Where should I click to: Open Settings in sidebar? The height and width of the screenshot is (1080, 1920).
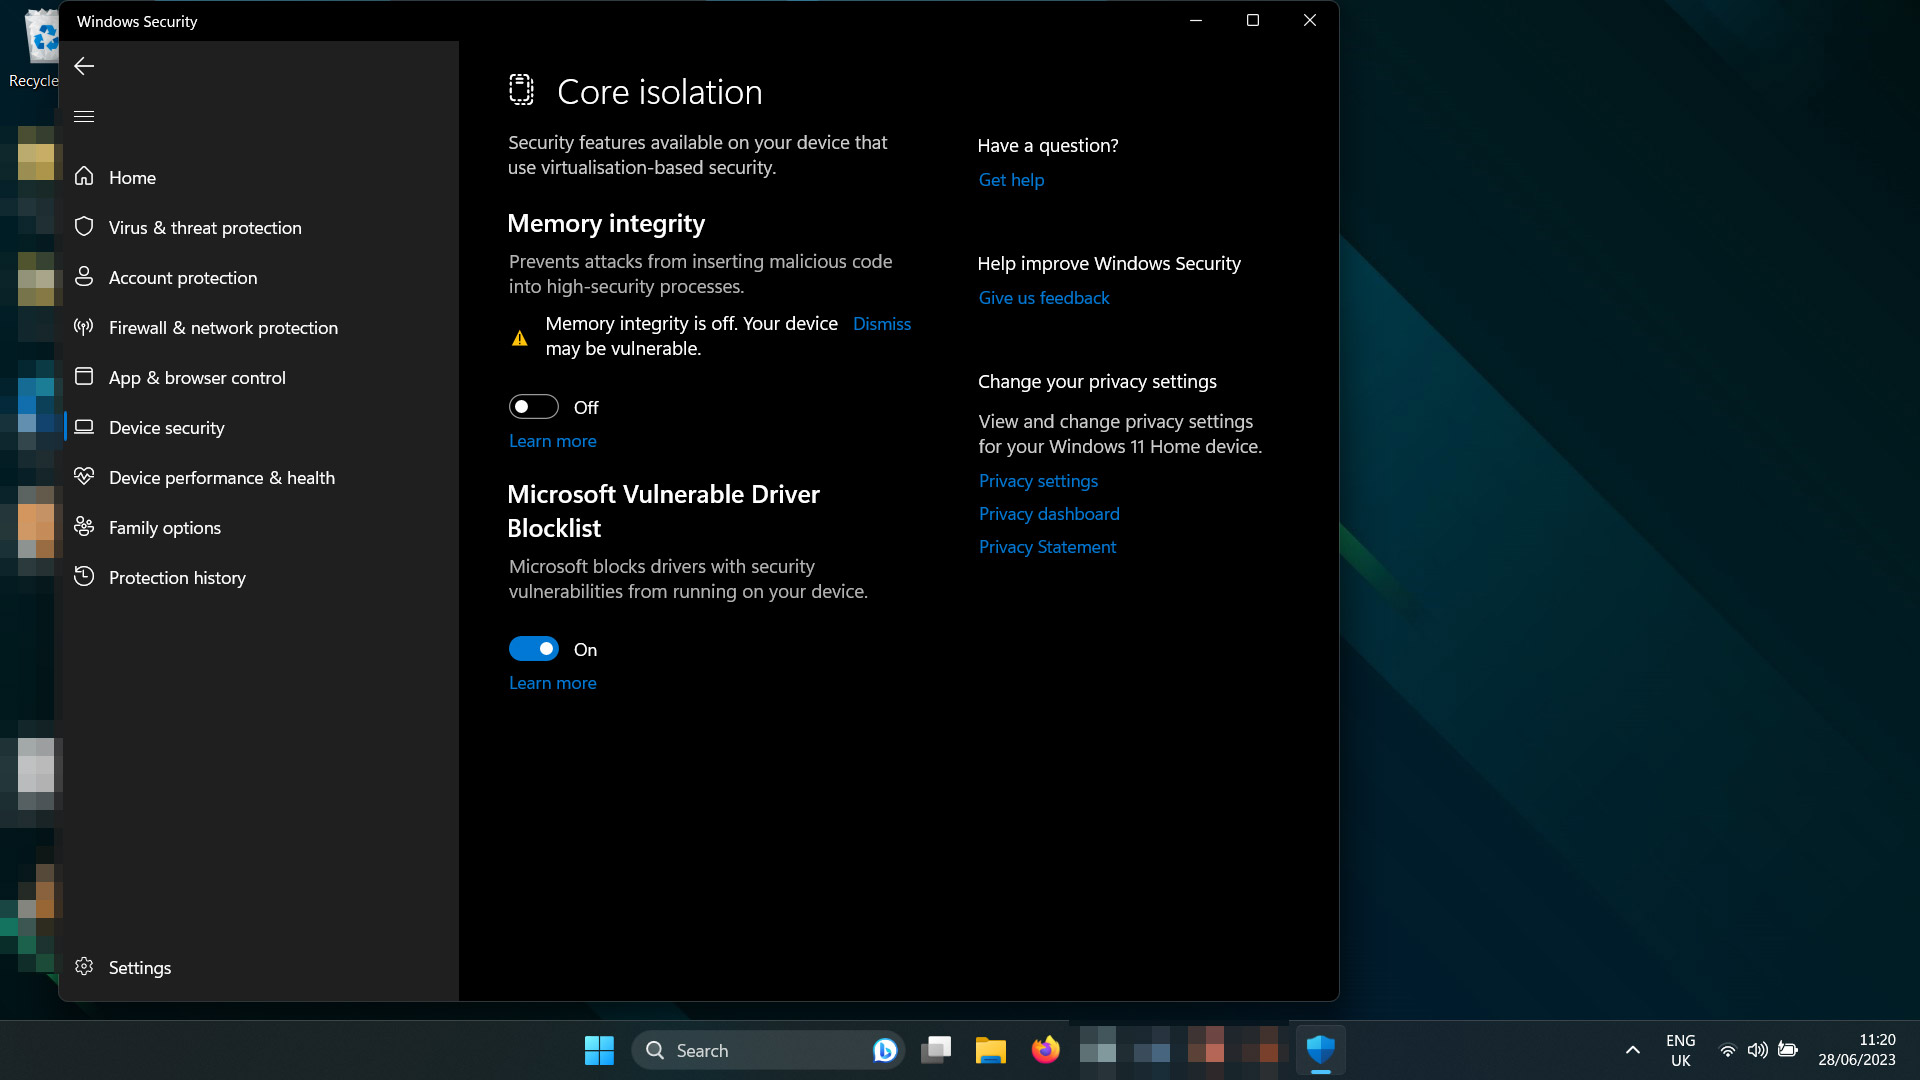[x=260, y=967]
